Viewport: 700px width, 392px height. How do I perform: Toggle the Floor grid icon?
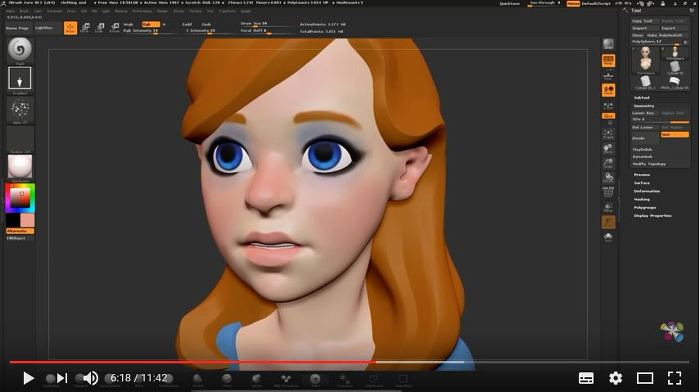click(608, 76)
